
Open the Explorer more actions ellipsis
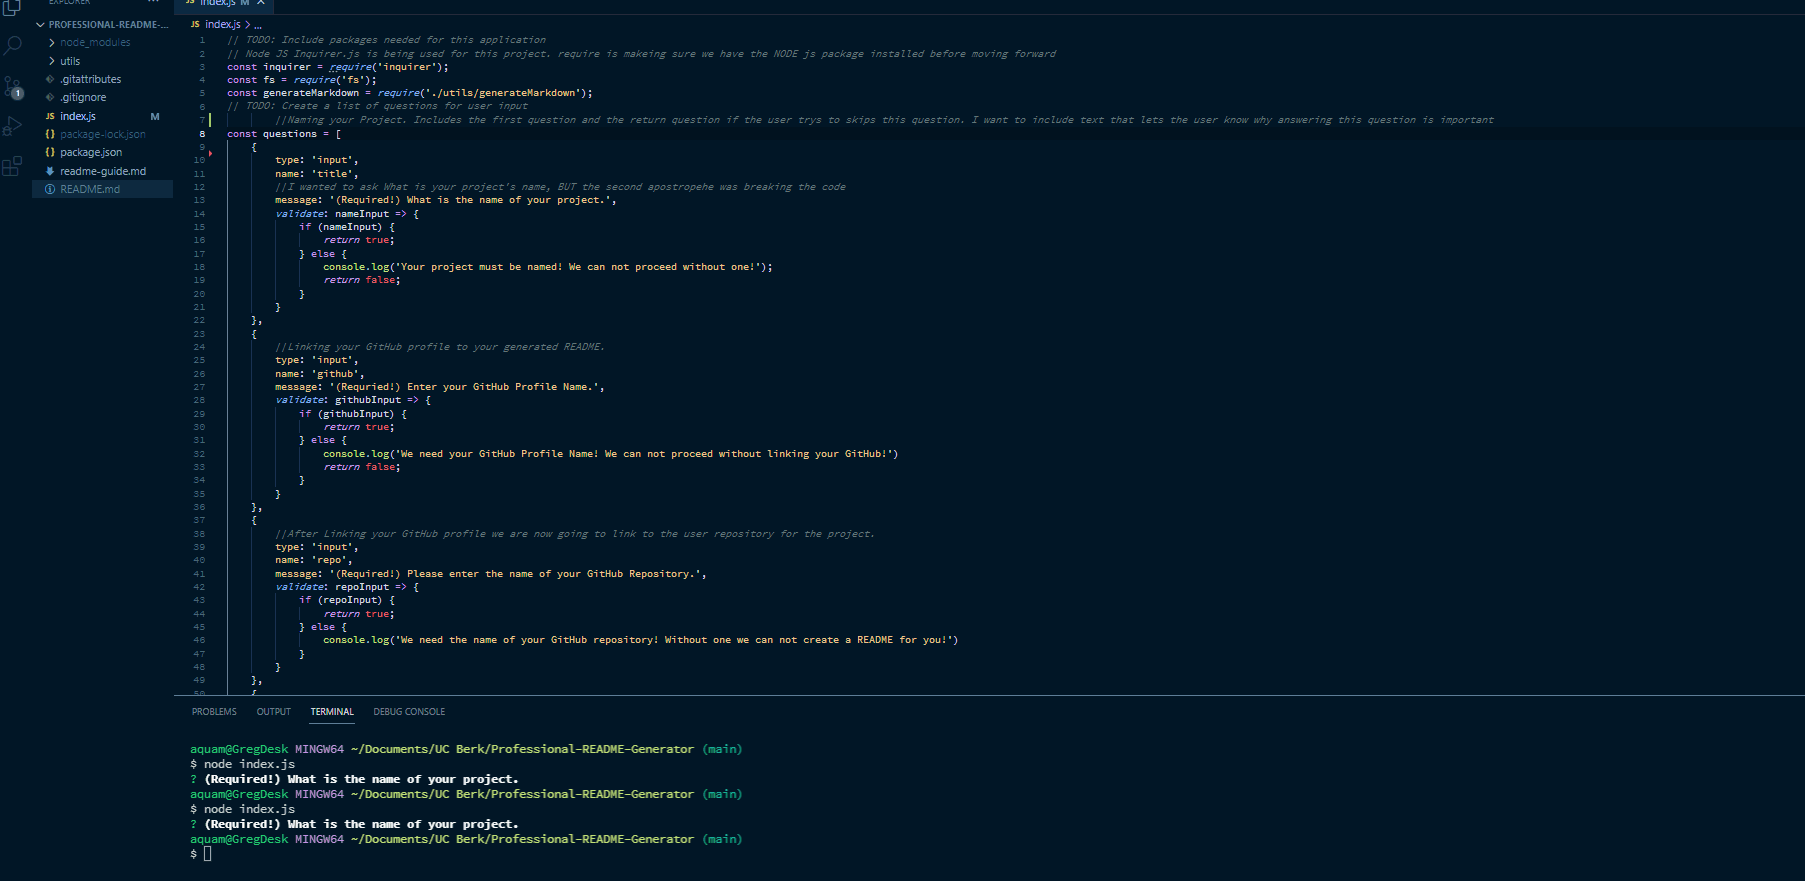point(153,3)
